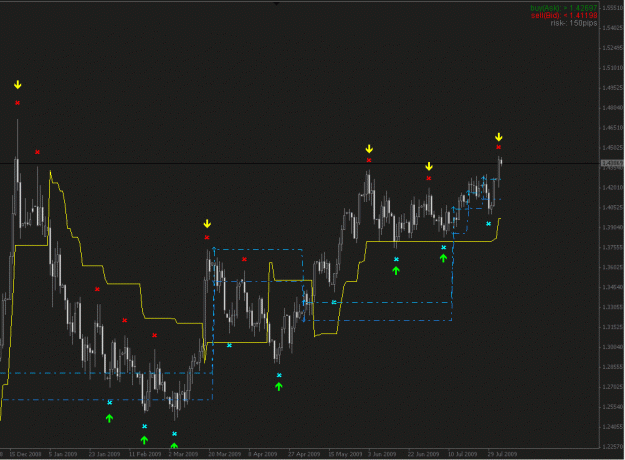Click red x under late June 2009 yellow arrow
The width and height of the screenshot is (625, 460).
coord(429,178)
